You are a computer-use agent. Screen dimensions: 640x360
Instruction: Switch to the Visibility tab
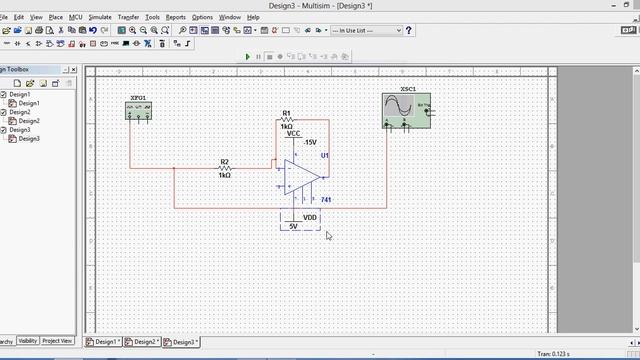point(28,341)
